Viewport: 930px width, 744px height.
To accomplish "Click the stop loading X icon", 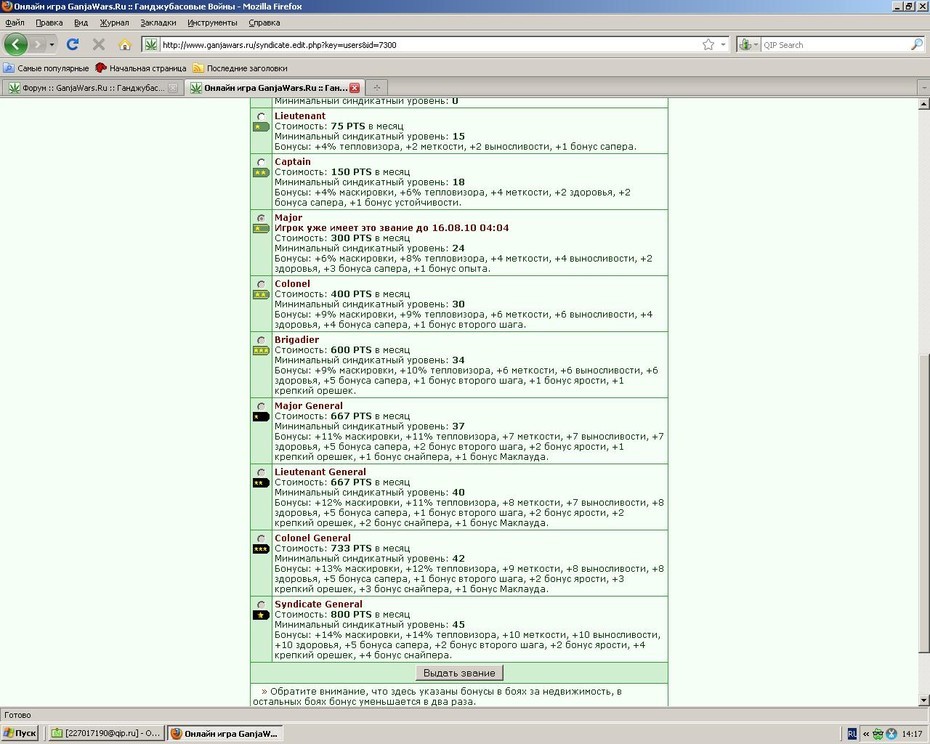I will [98, 44].
